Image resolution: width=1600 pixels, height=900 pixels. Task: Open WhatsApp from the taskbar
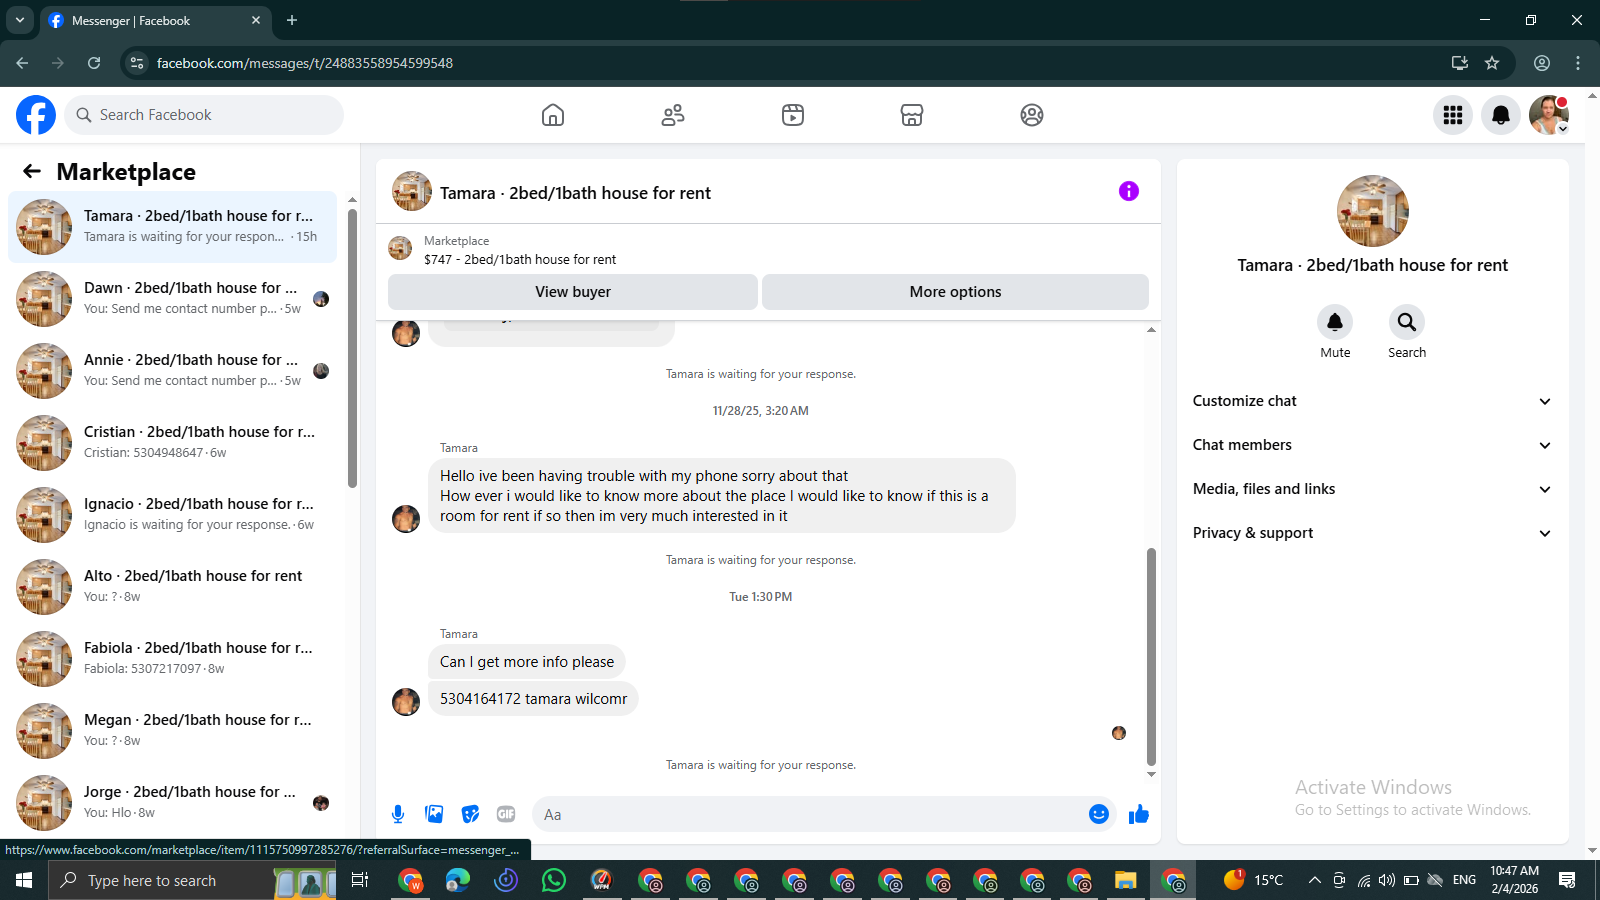click(554, 880)
